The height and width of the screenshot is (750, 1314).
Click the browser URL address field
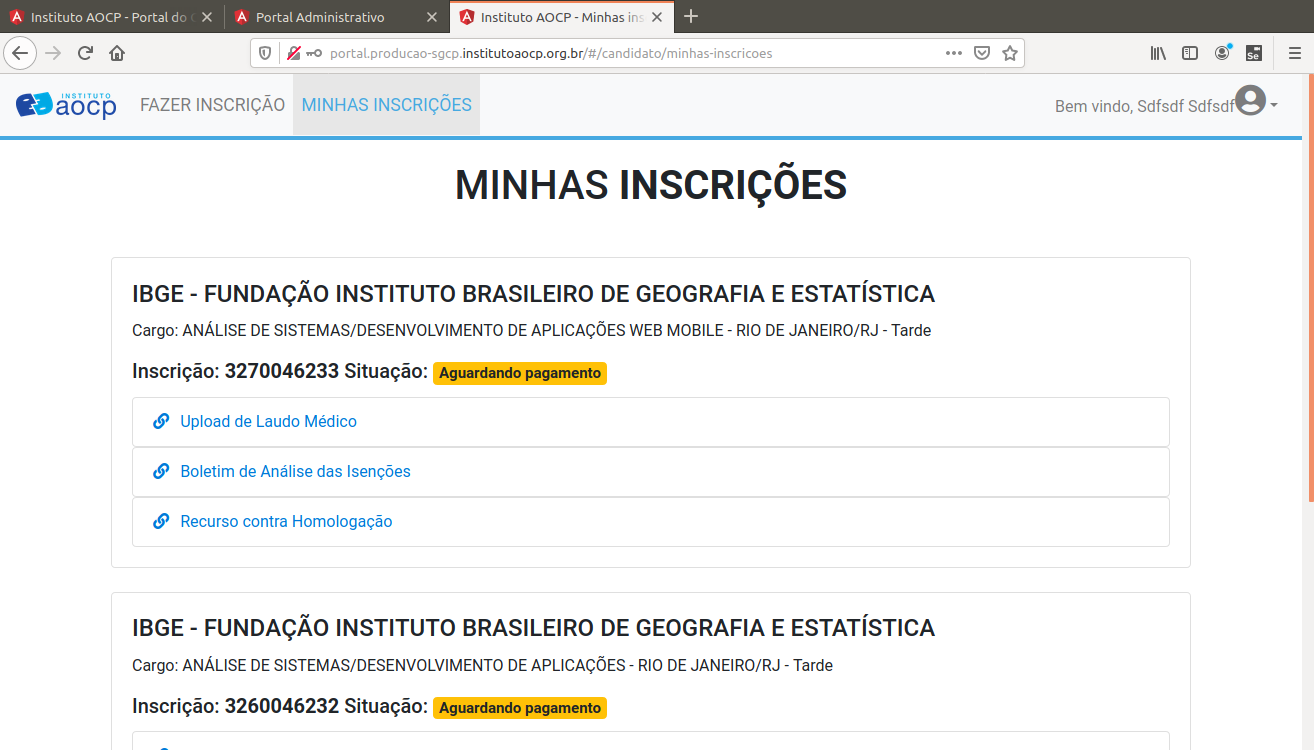pyautogui.click(x=635, y=53)
